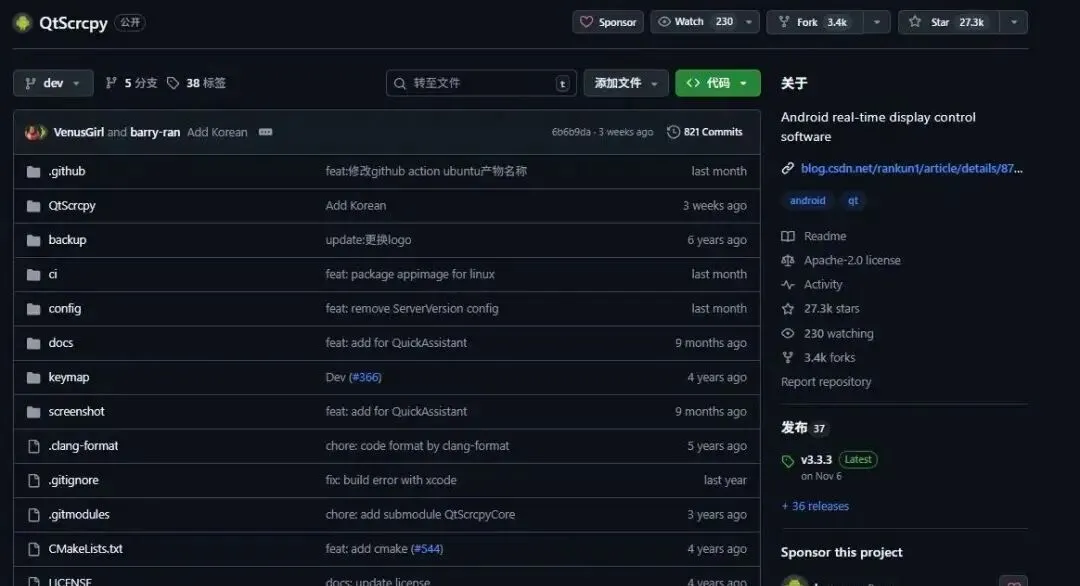This screenshot has height=586, width=1080.
Task: Focus the 转至文件 search field
Action: pyautogui.click(x=481, y=83)
